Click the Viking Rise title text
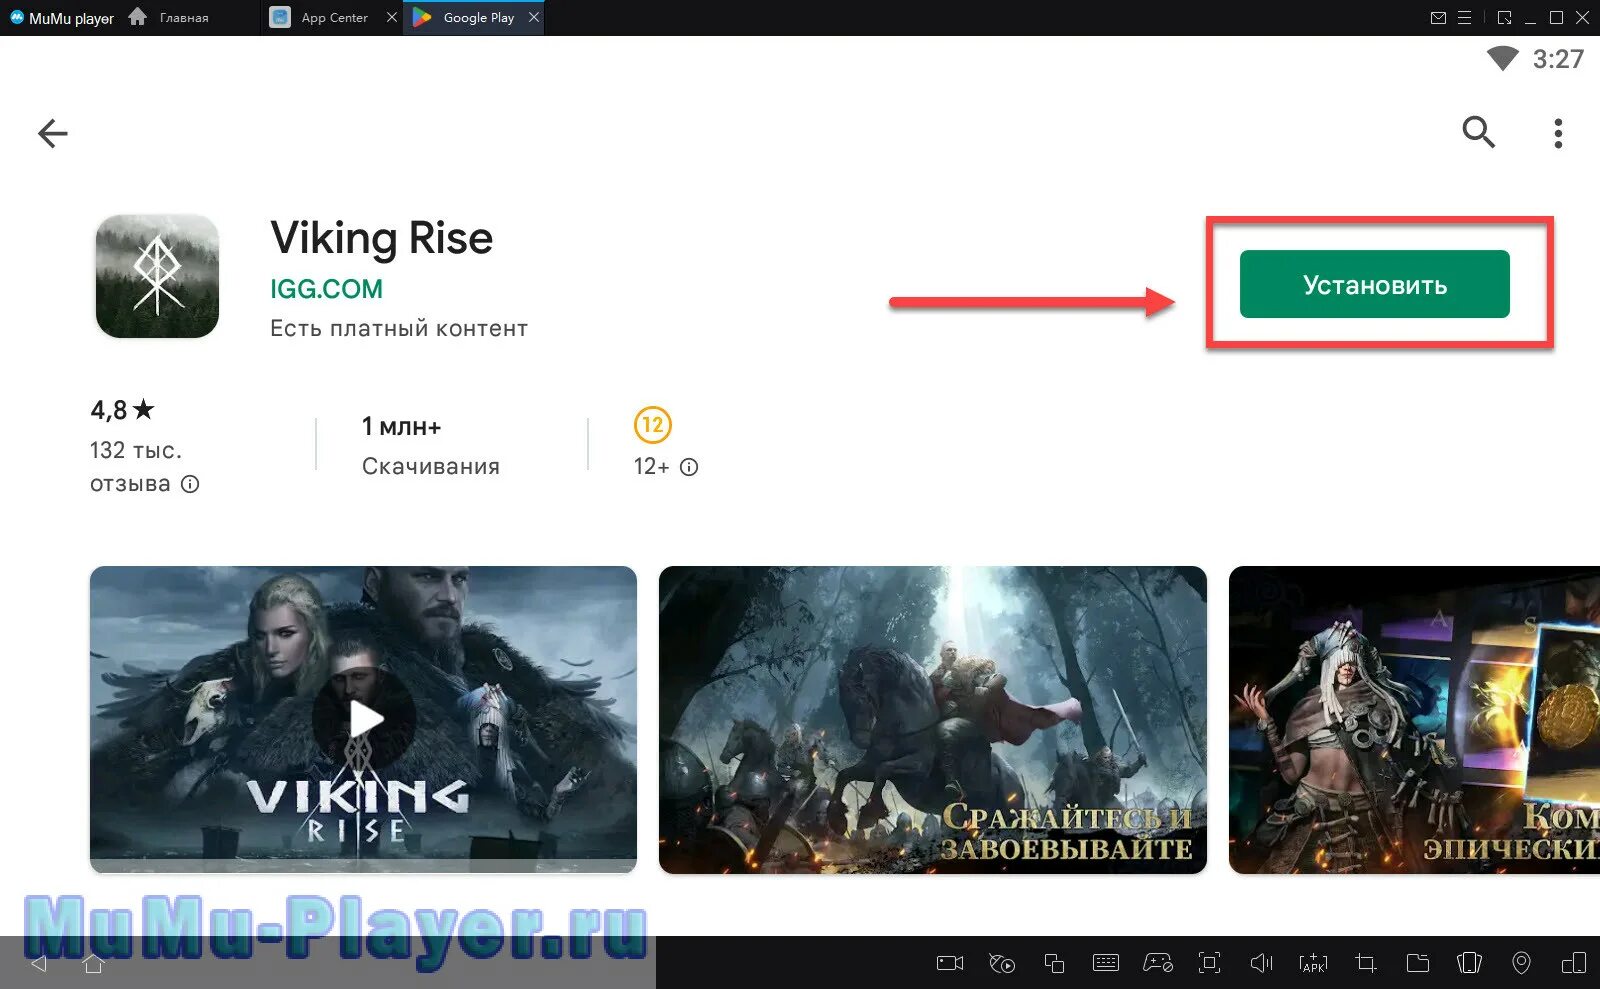The image size is (1600, 989). point(382,239)
